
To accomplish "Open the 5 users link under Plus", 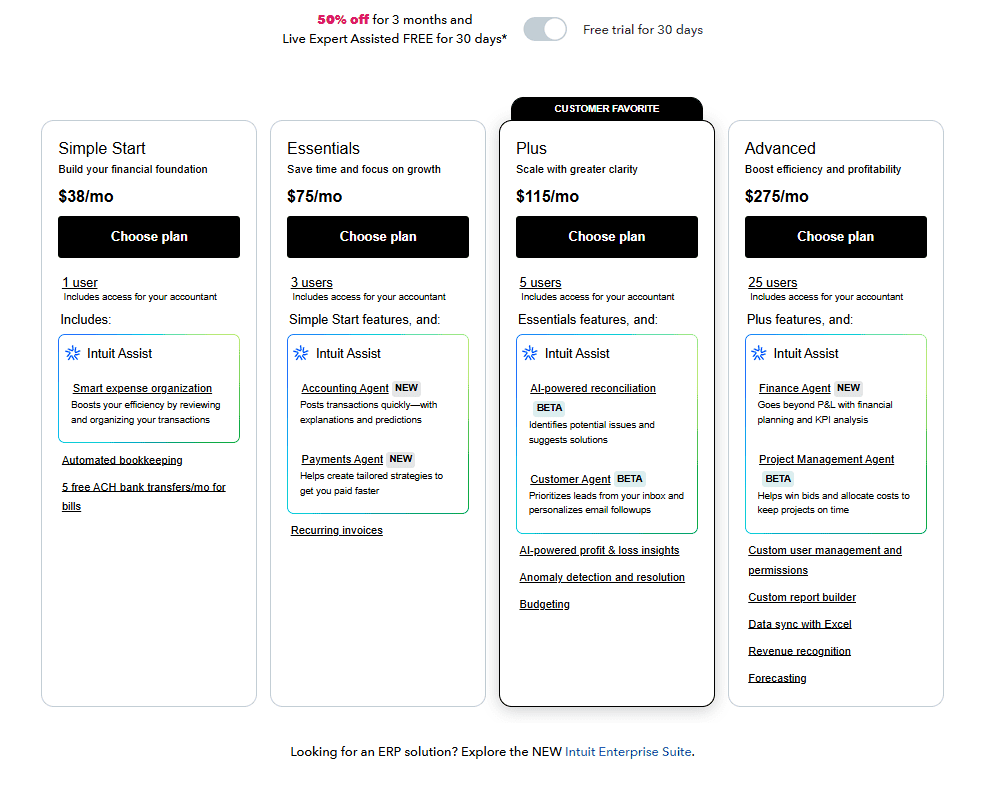I will (x=540, y=282).
